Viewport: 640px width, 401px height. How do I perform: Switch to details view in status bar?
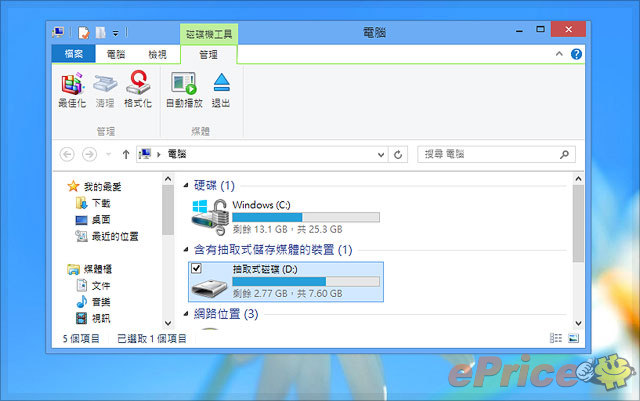(556, 339)
